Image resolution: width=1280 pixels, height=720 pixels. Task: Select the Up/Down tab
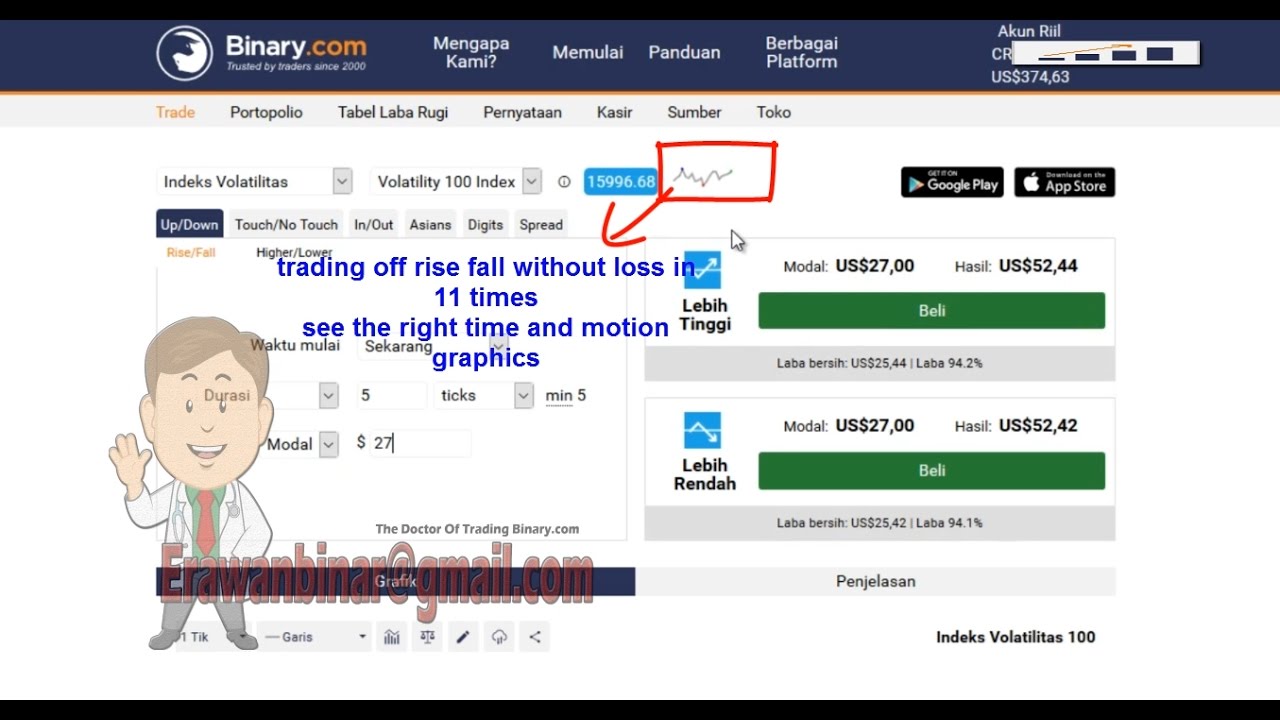tap(189, 225)
